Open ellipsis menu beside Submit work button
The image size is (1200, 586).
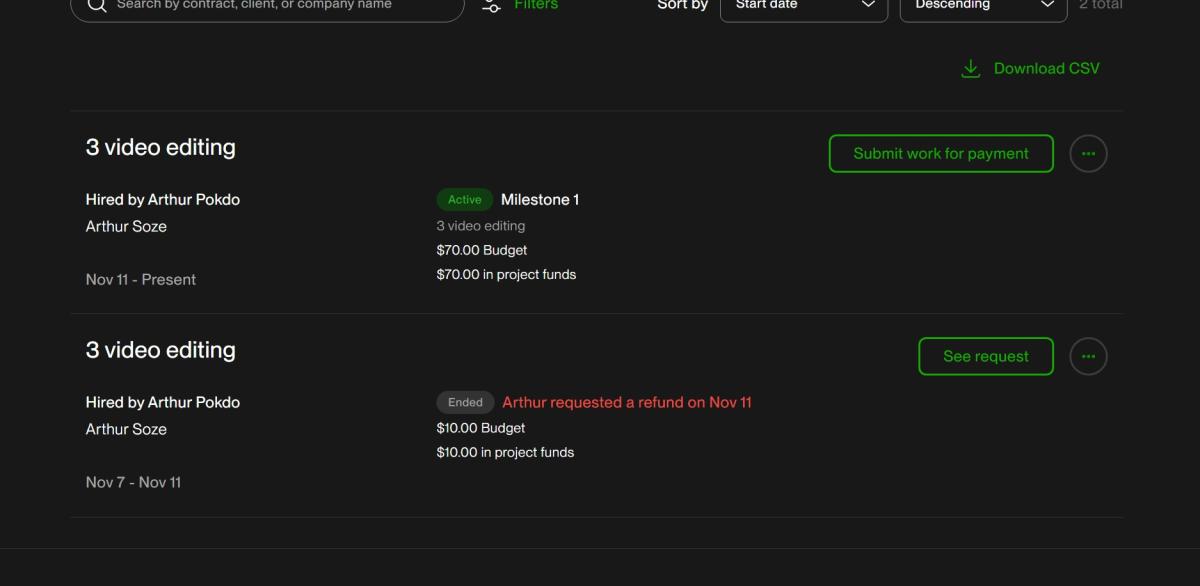(1088, 154)
